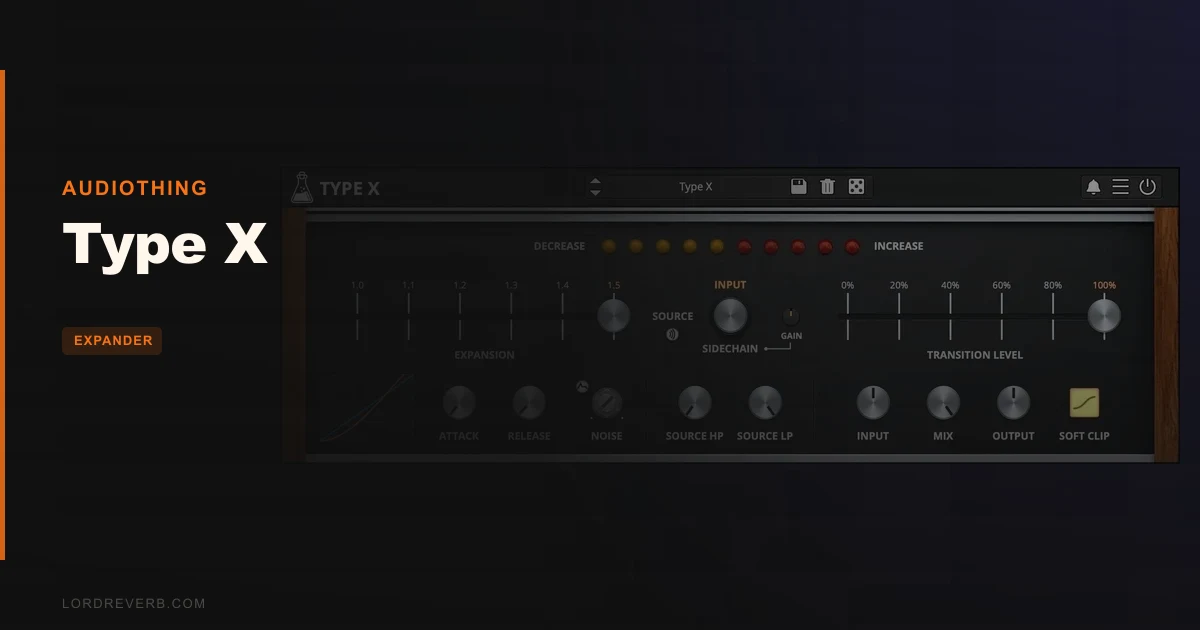The width and height of the screenshot is (1200, 630).
Task: Click the 80% mark on Transition Level scale
Action: pyautogui.click(x=1053, y=285)
